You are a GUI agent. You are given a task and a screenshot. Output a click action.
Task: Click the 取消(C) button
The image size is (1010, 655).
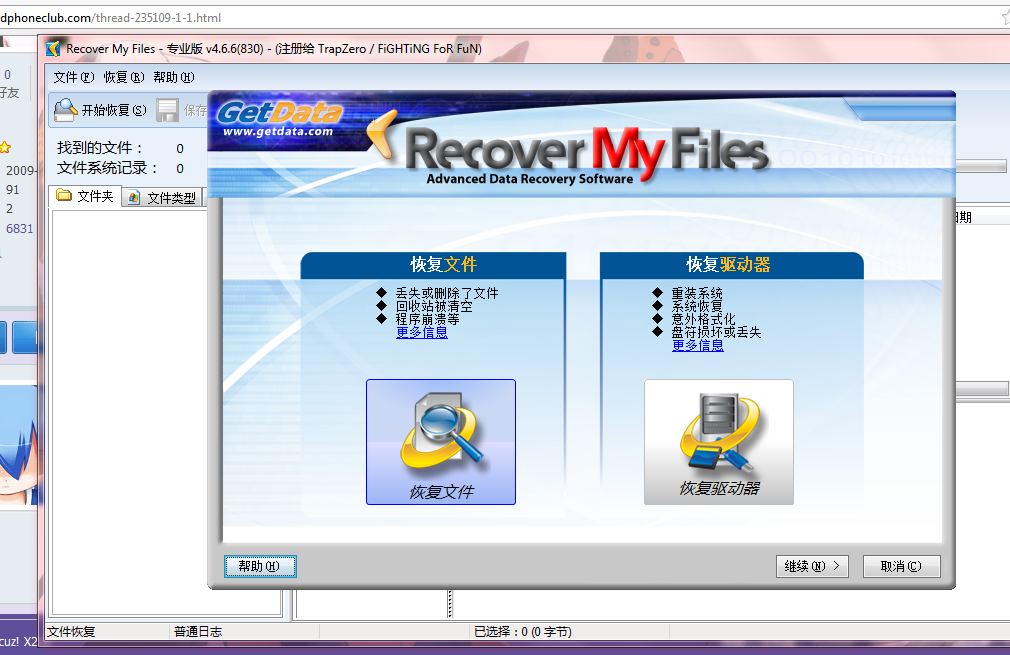pyautogui.click(x=901, y=566)
